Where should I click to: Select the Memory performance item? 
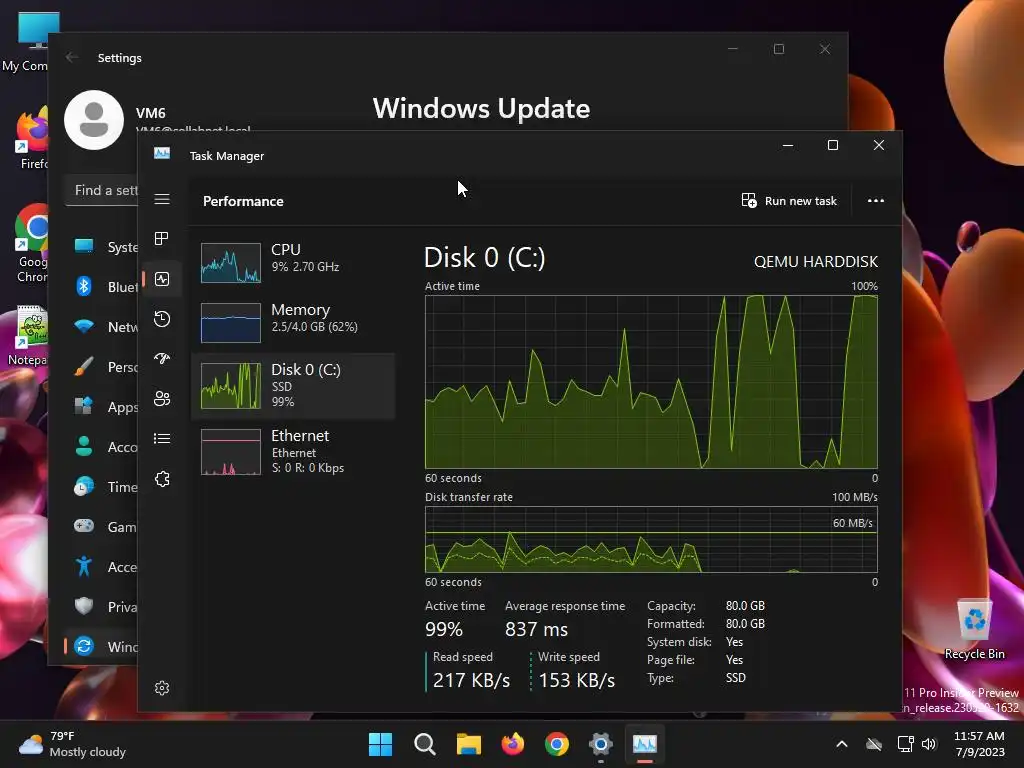pos(293,322)
